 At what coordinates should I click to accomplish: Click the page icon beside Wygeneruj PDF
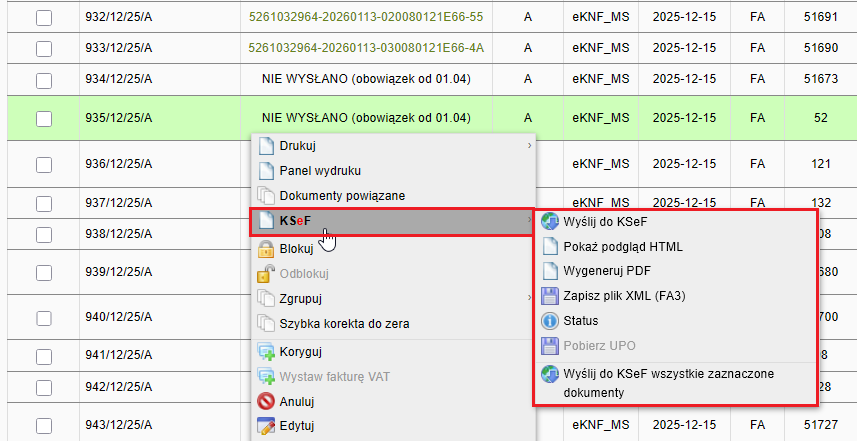pos(550,271)
